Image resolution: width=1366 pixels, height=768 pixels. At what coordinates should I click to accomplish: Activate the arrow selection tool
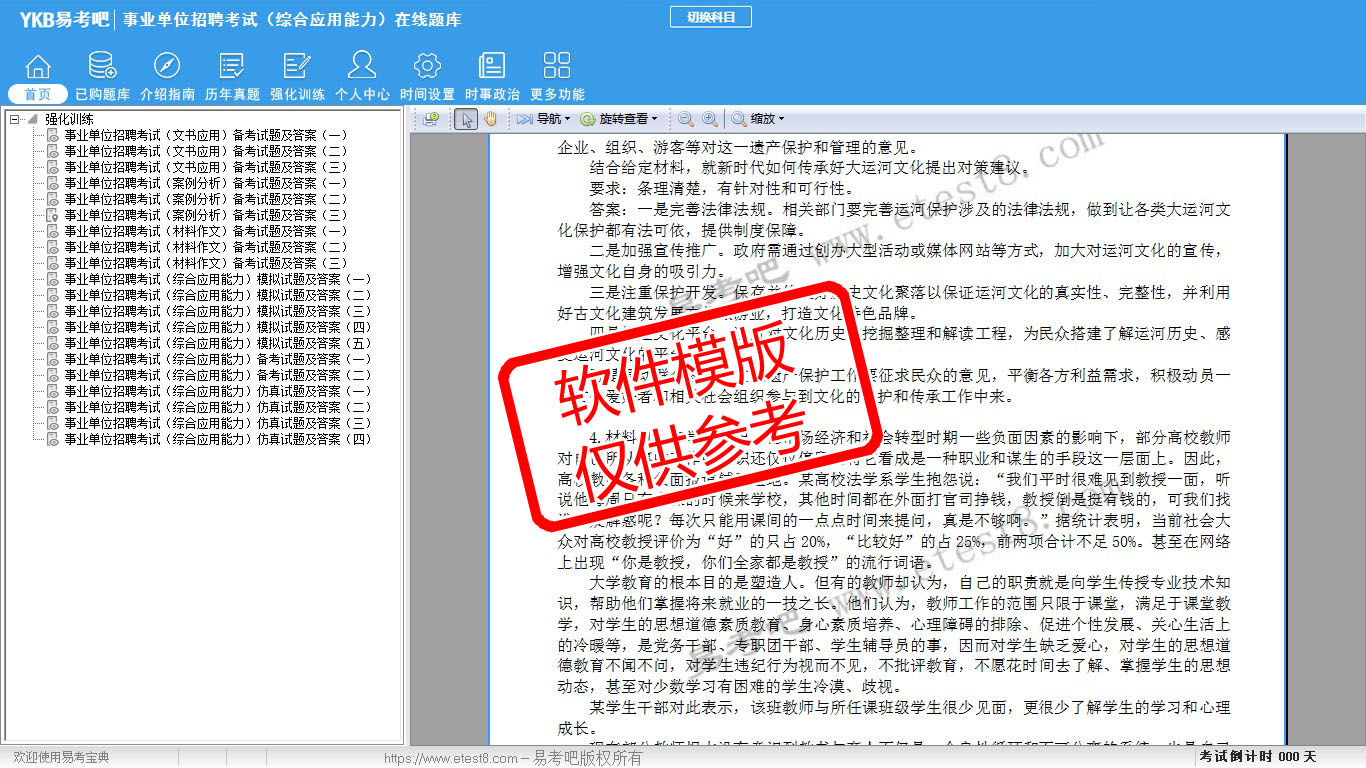coord(465,119)
